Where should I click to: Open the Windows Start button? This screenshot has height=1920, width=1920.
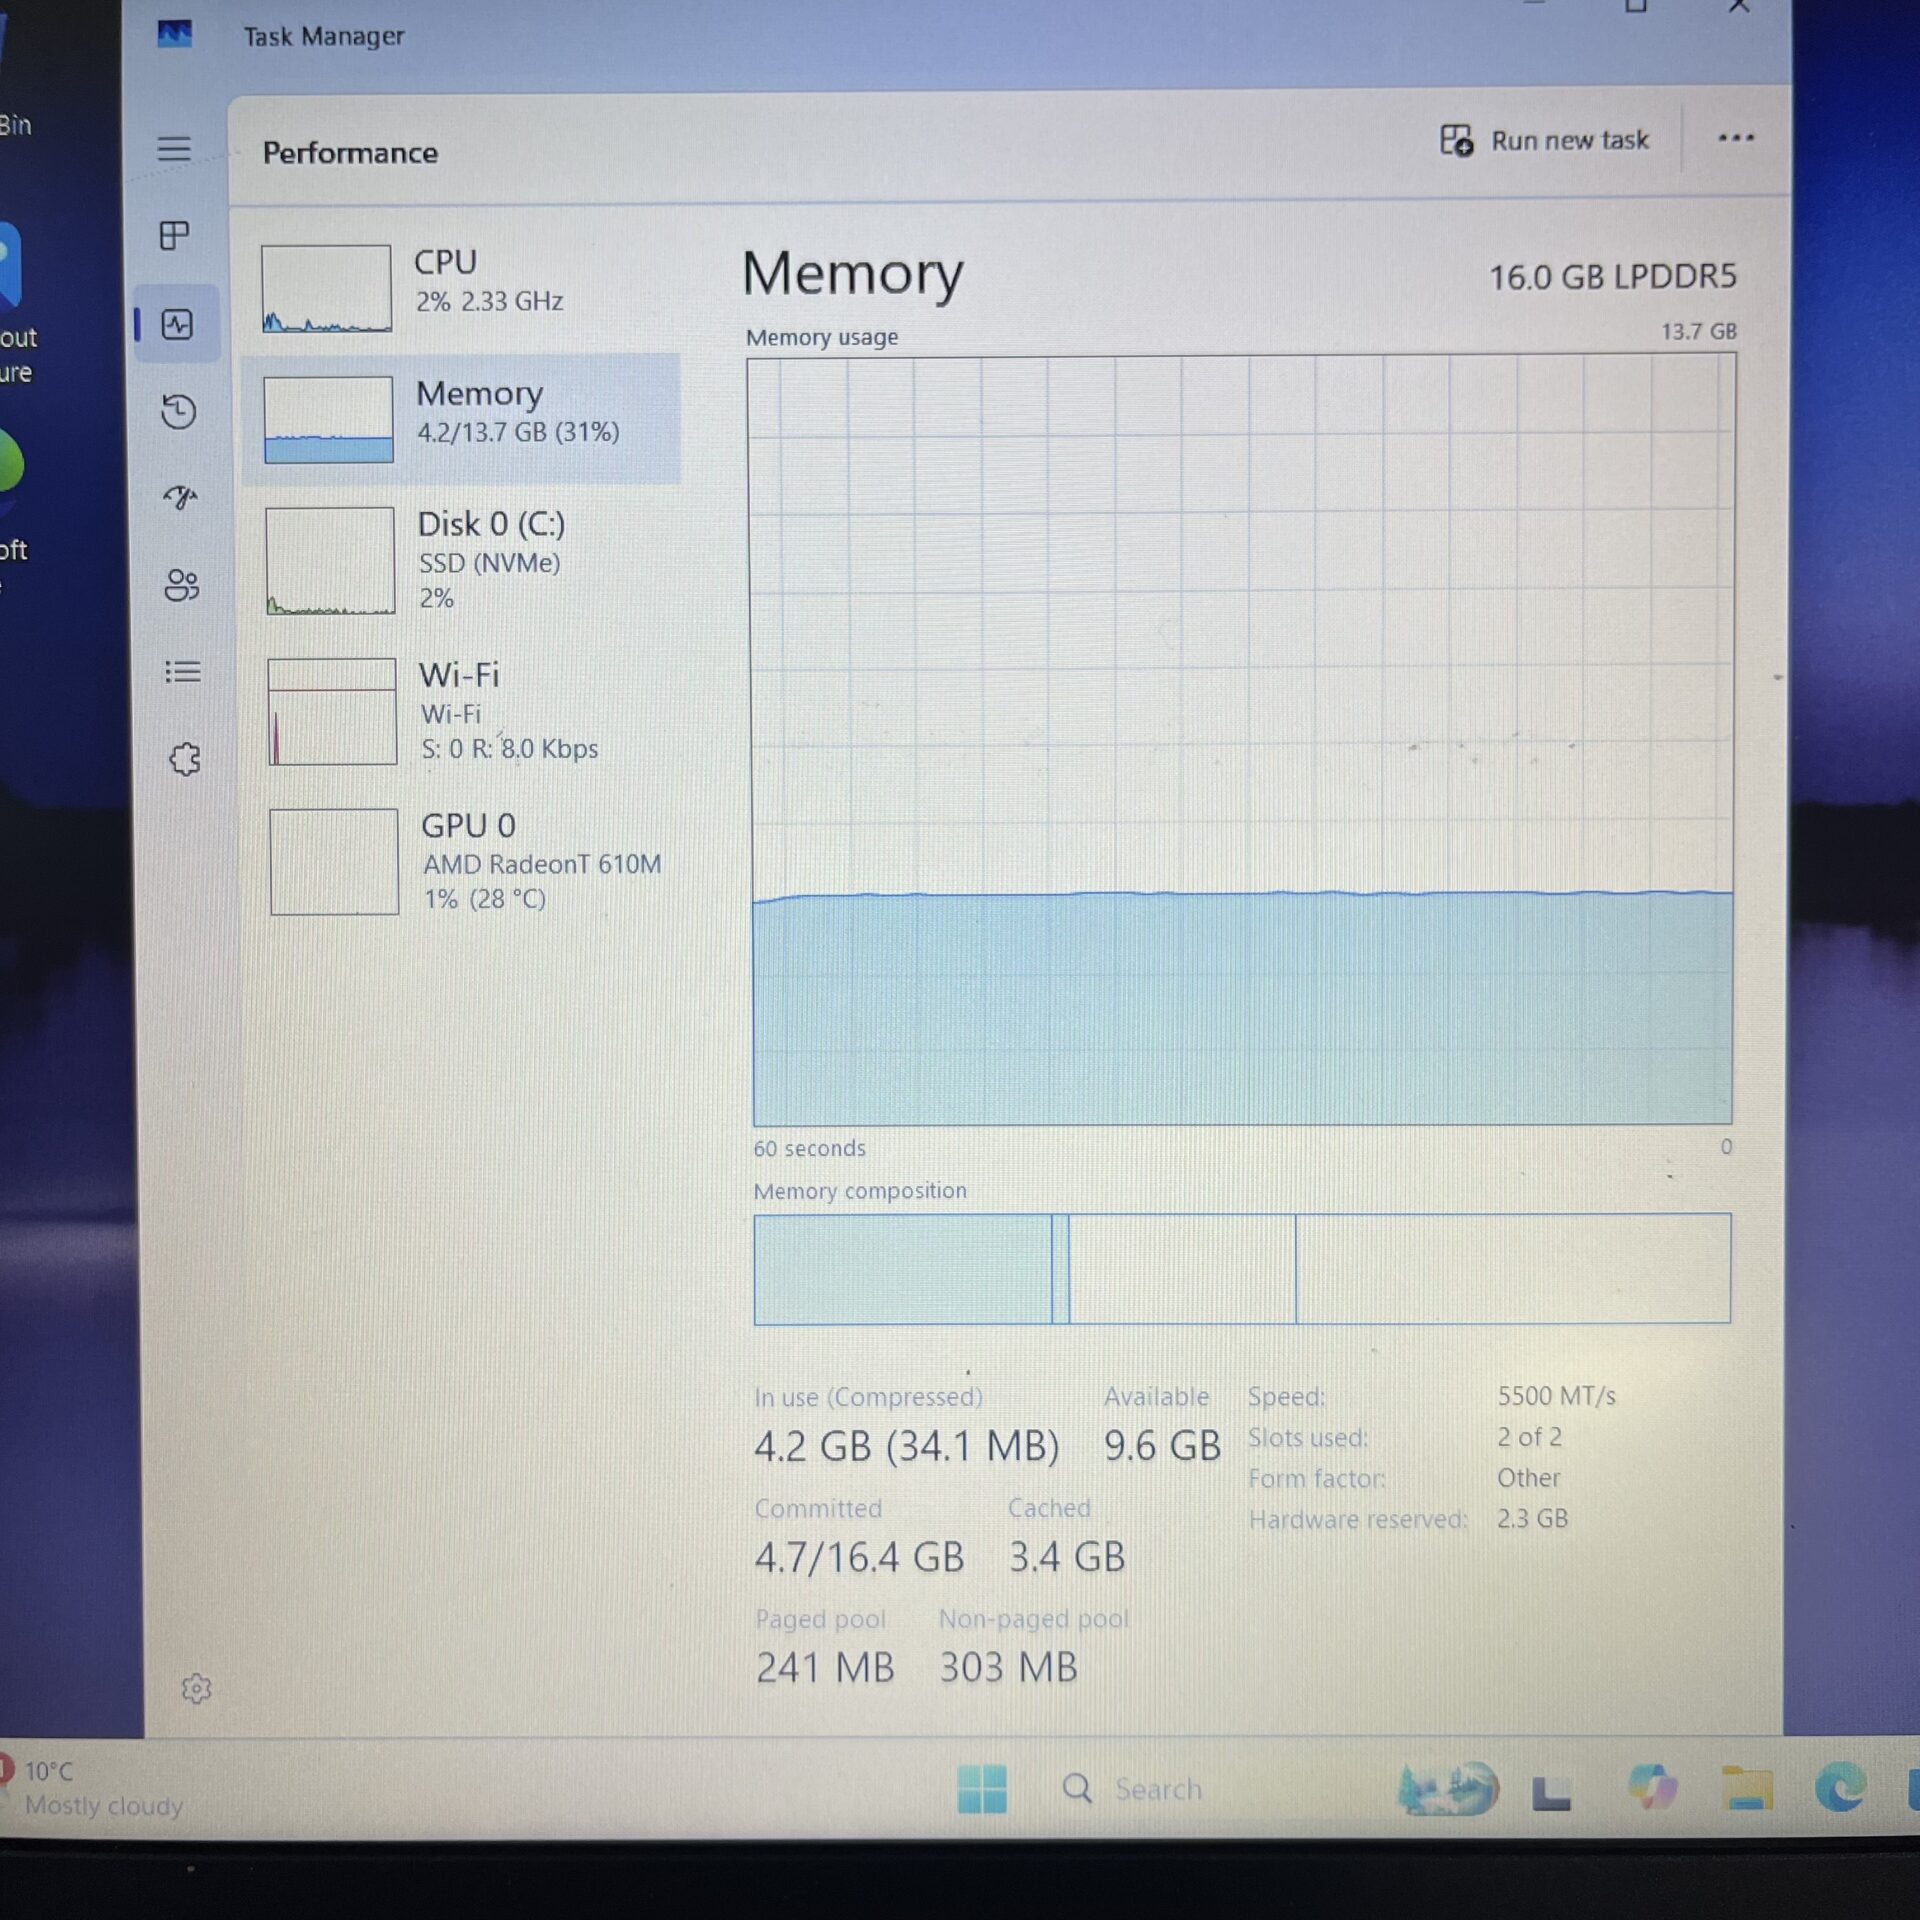981,1789
